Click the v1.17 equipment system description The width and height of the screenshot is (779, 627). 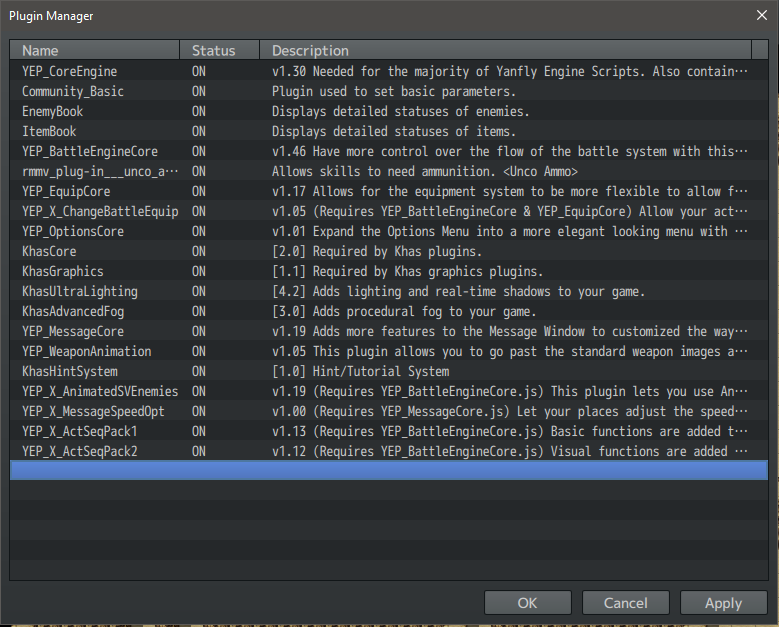pyautogui.click(x=509, y=191)
